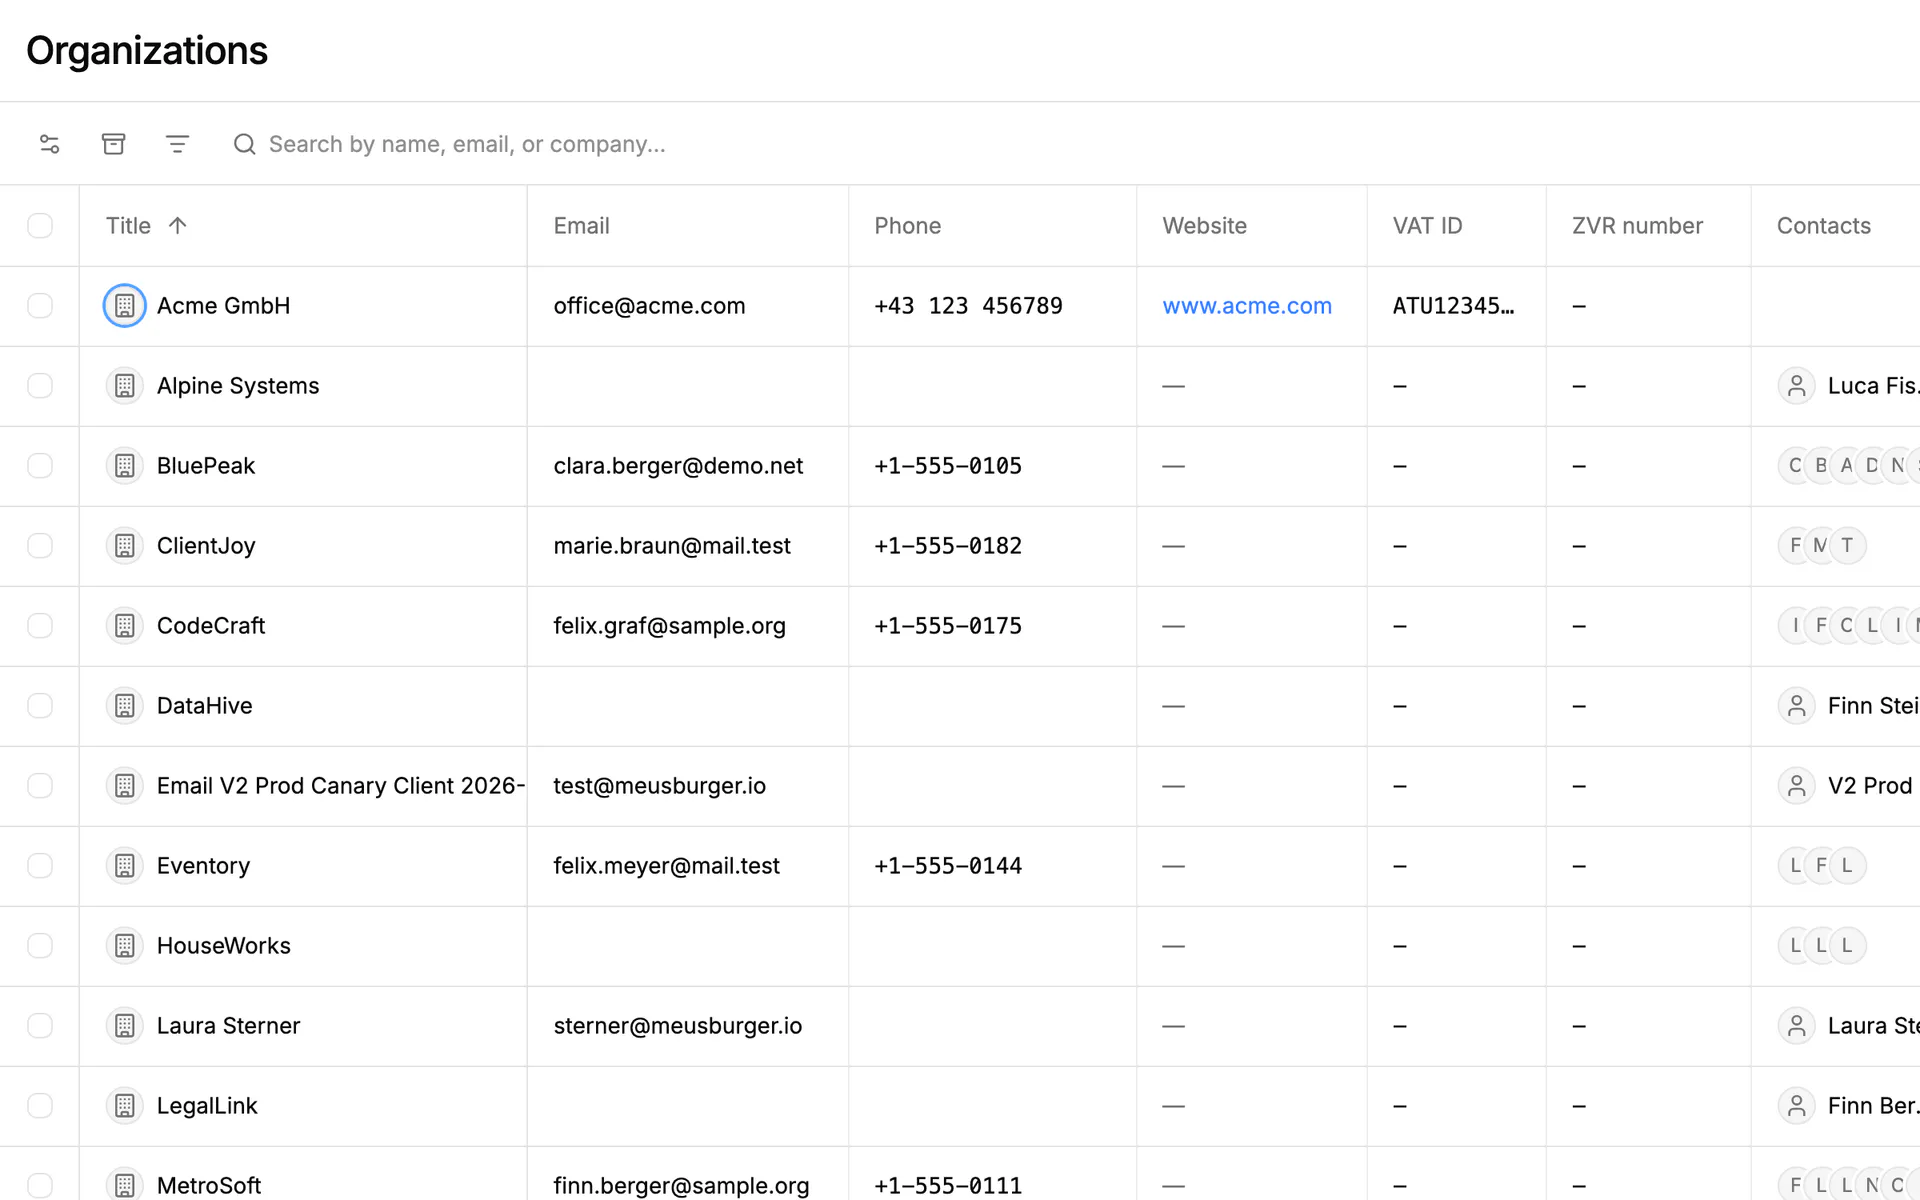
Task: Click the archive box icon
Action: (x=113, y=144)
